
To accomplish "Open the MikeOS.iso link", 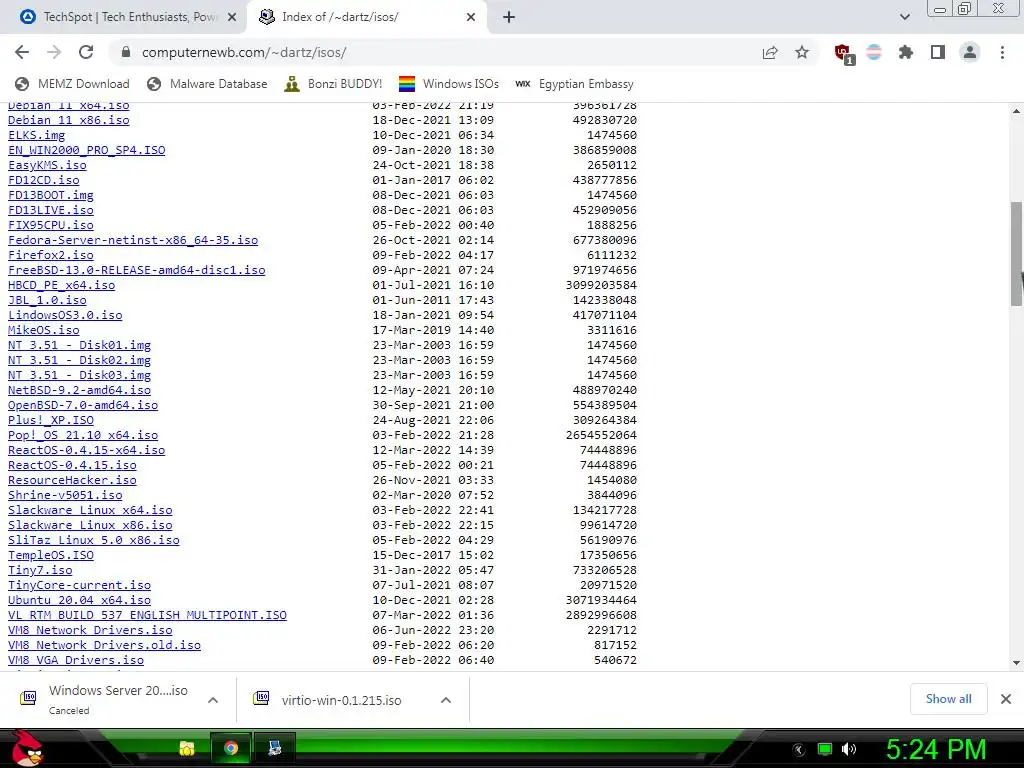I will 44,330.
